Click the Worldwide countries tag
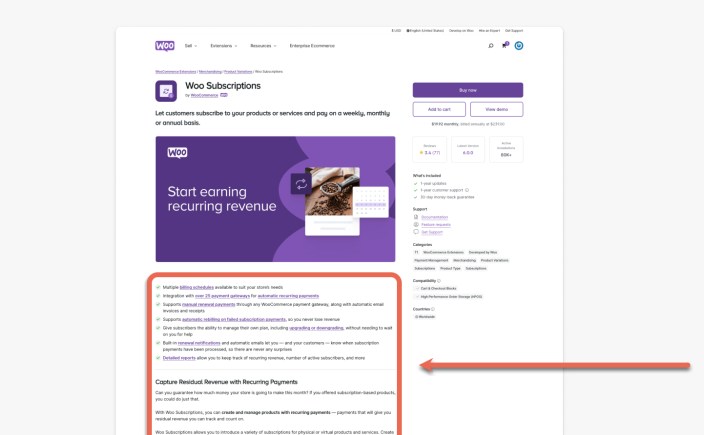Screen dimensions: 704x435 coord(425,317)
